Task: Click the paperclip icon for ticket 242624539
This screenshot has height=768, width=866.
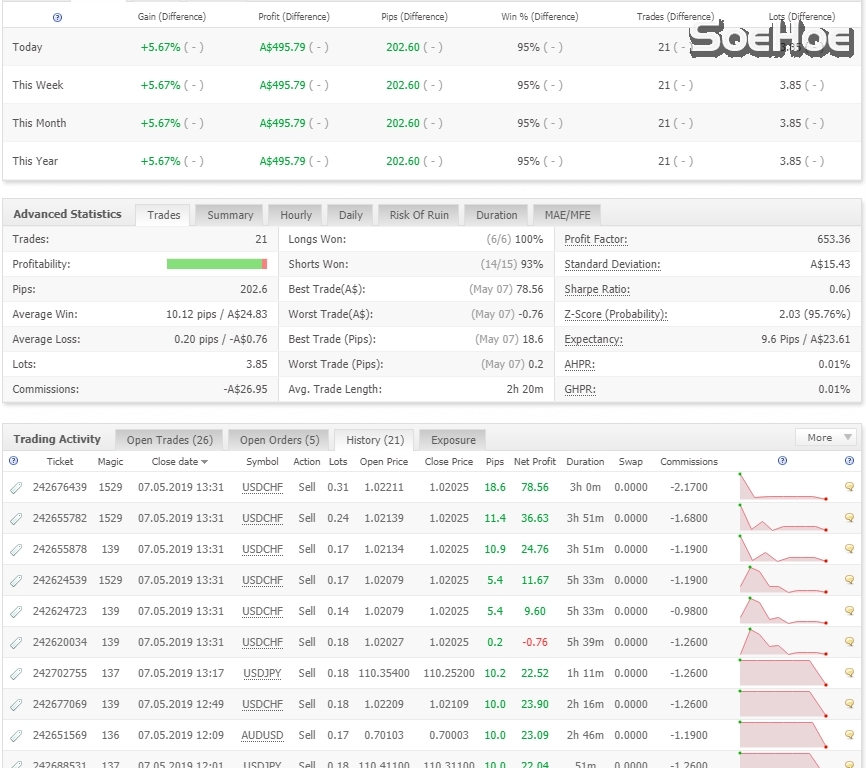Action: click(16, 581)
